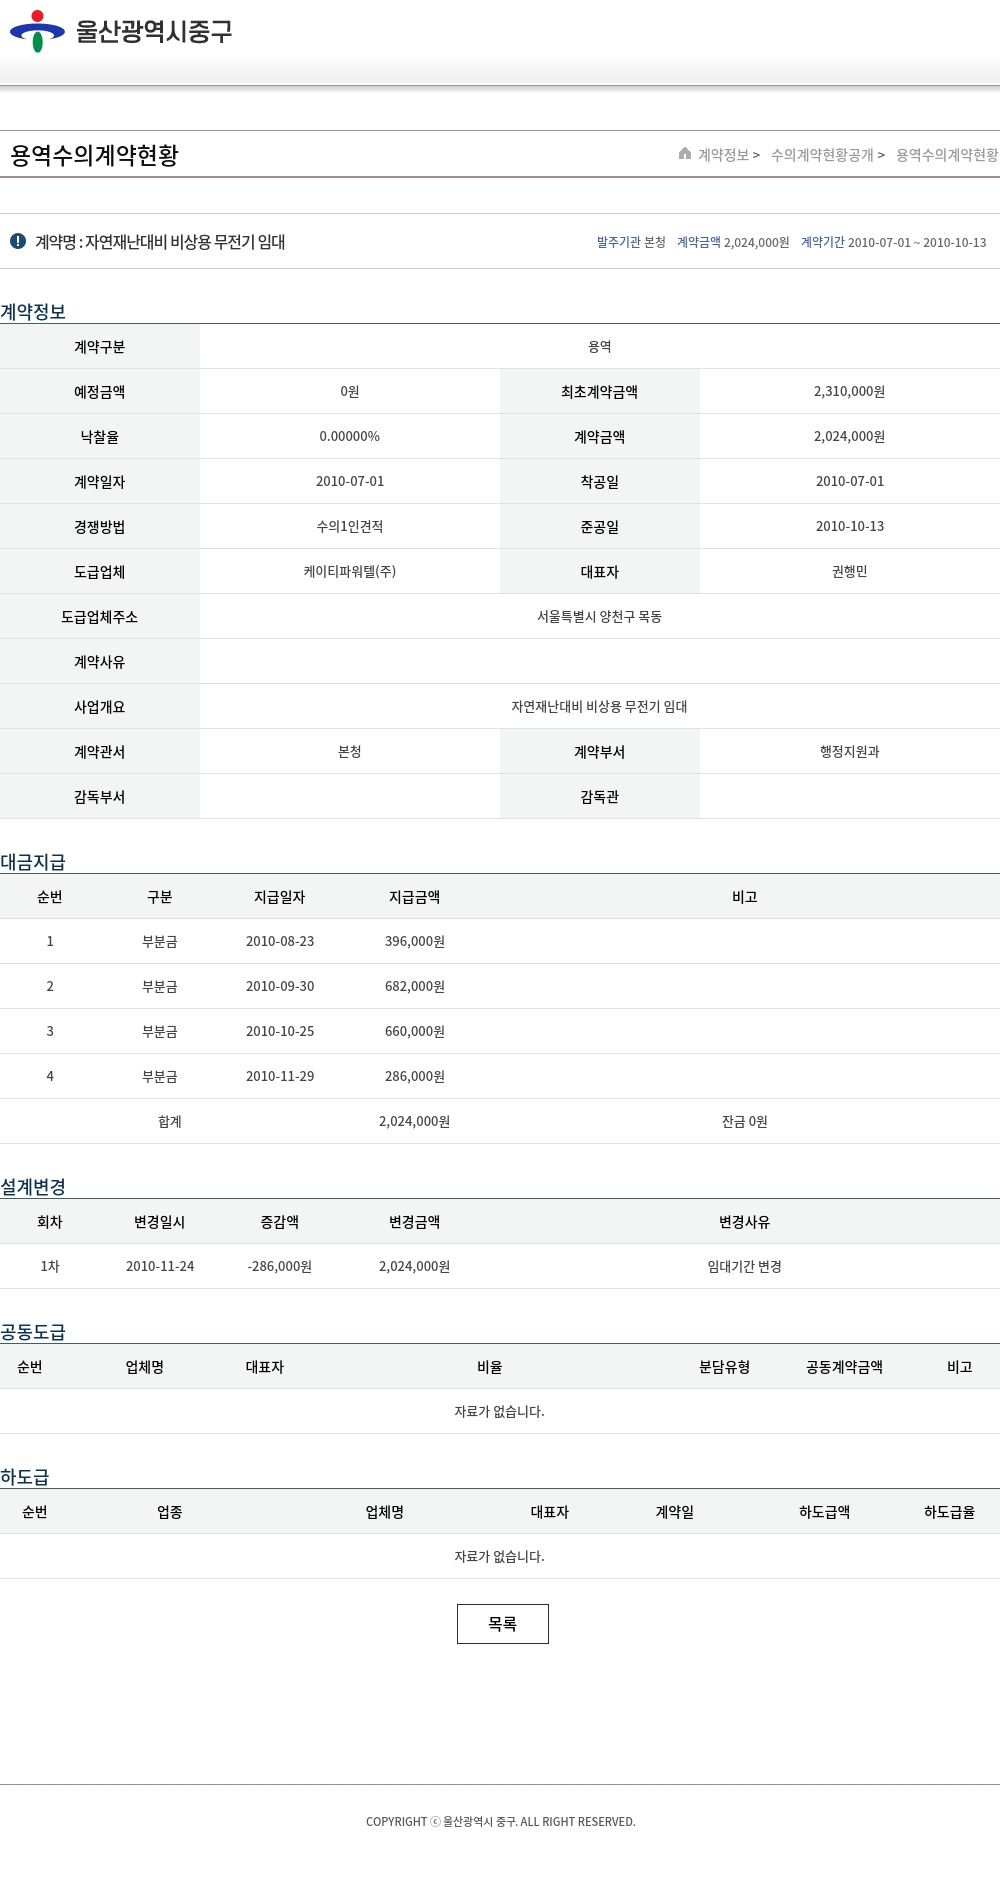
Task: Click the 용역수의계약현황 page heading
Action: 94,155
